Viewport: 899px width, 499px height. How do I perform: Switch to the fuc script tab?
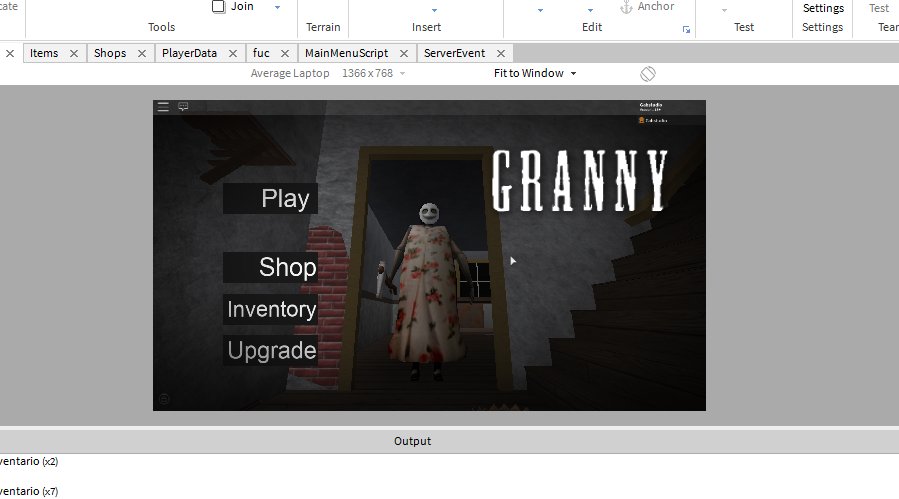pyautogui.click(x=261, y=53)
